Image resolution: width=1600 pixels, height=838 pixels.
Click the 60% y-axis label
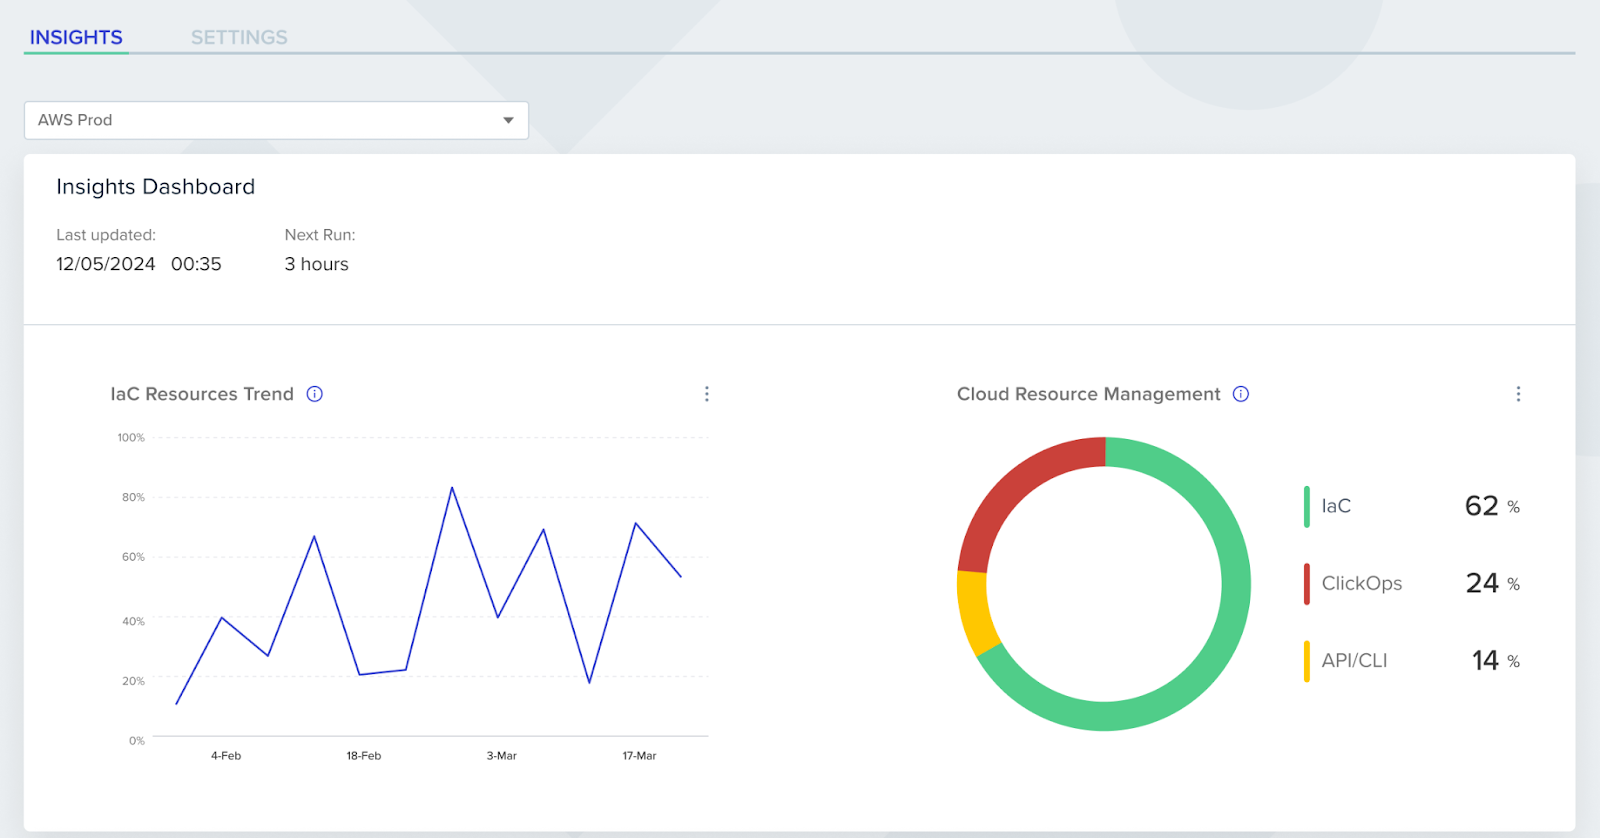pos(134,557)
